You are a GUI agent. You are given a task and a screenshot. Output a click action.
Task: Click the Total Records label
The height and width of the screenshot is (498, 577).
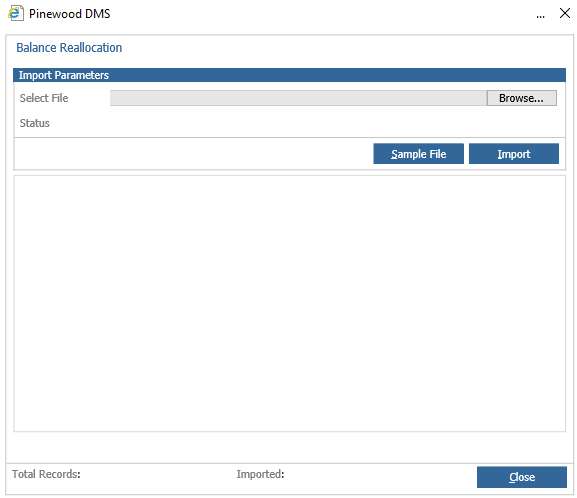click(46, 474)
